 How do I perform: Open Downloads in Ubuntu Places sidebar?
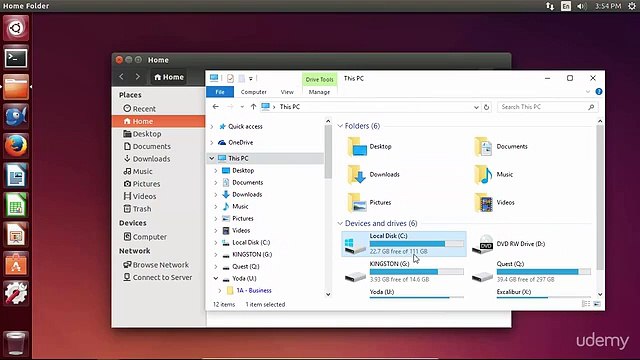(x=147, y=159)
